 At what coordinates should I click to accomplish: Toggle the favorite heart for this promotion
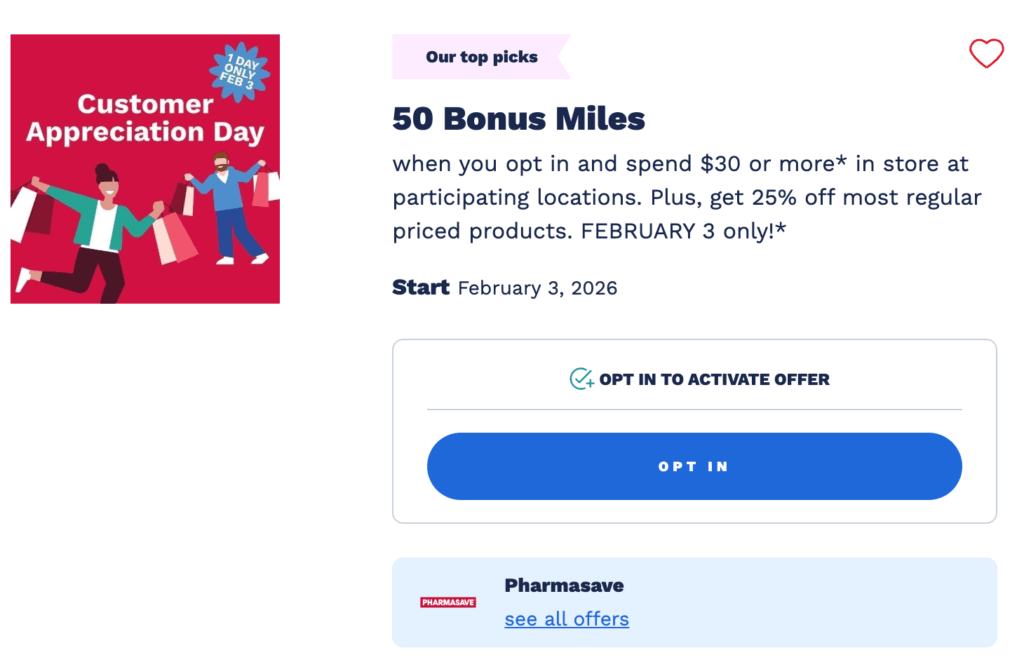pyautogui.click(x=987, y=54)
